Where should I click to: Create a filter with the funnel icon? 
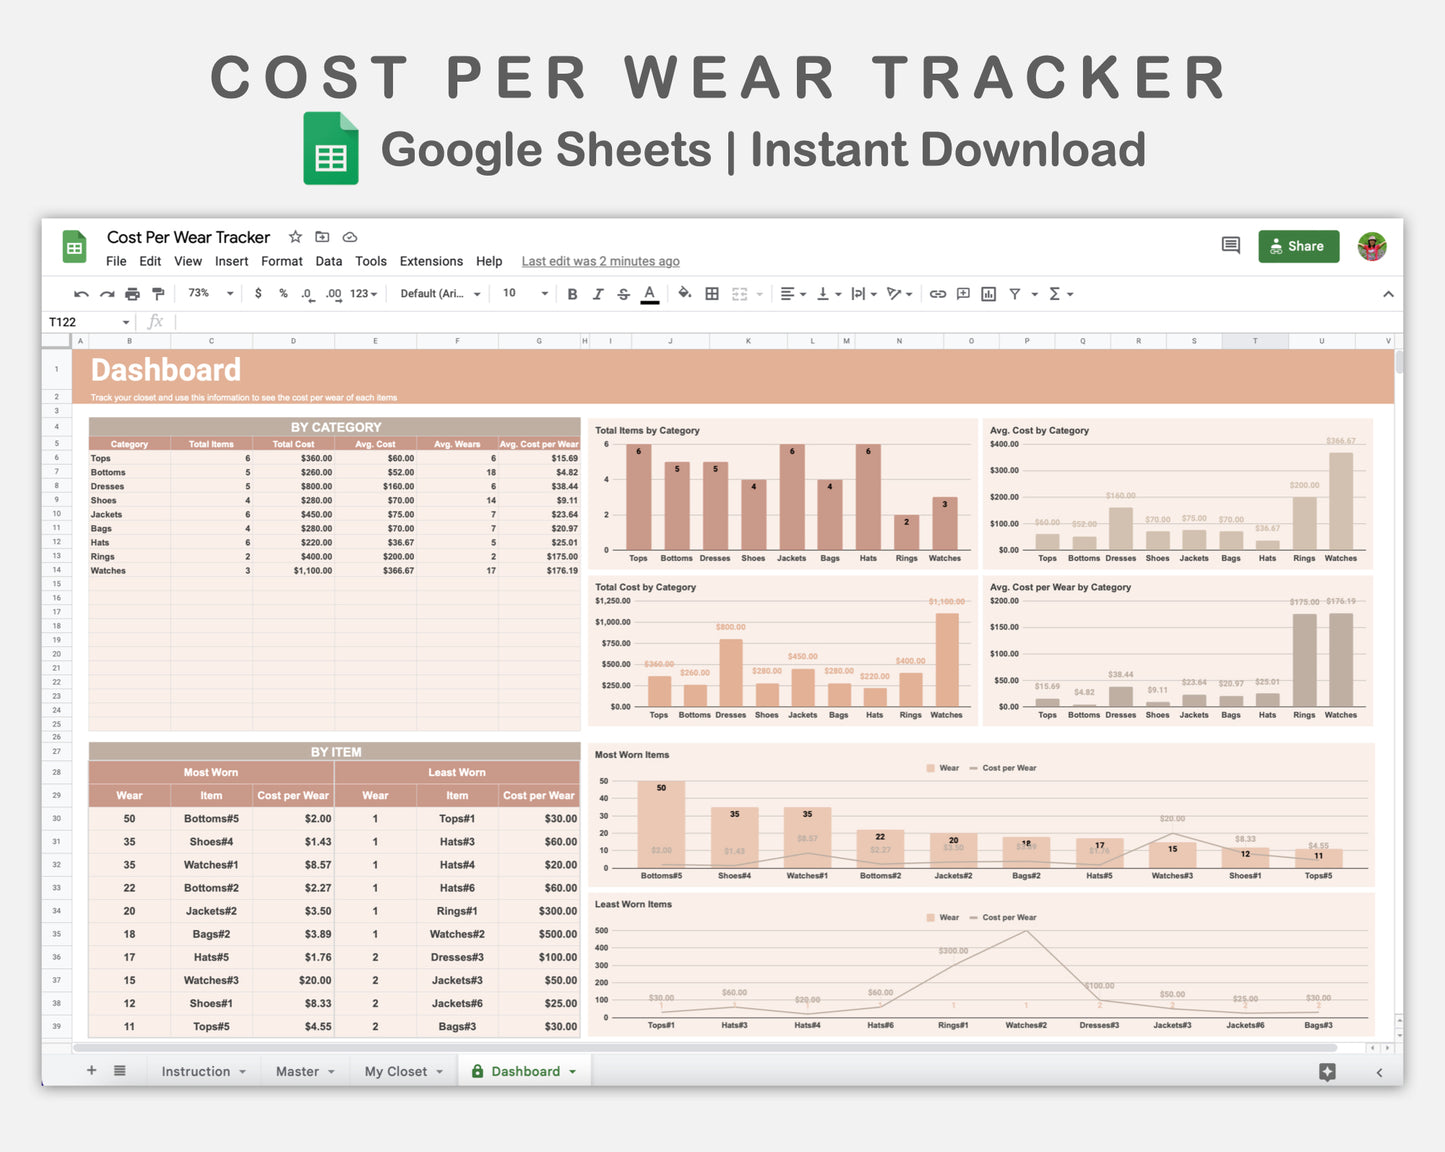click(x=1015, y=293)
